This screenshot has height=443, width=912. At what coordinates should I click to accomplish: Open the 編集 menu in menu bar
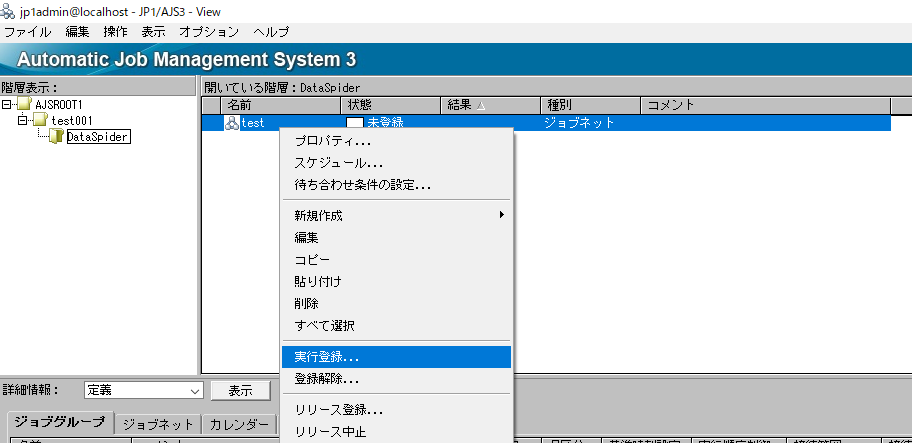[77, 32]
